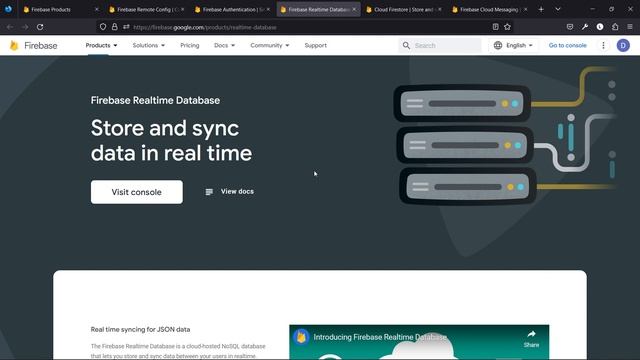Click the globe language icon
The width and height of the screenshot is (640, 360).
(x=498, y=45)
